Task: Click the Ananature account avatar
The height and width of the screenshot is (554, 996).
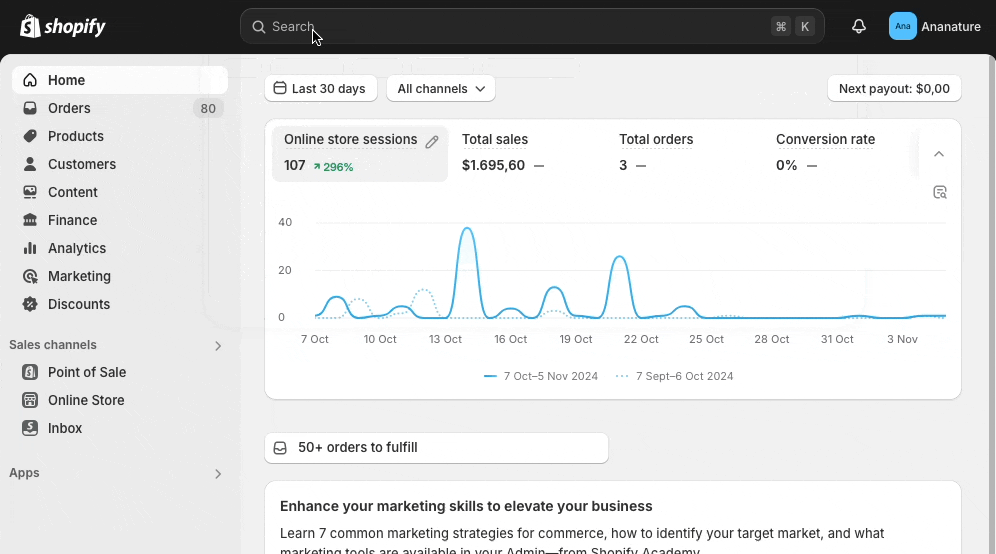Action: click(902, 27)
